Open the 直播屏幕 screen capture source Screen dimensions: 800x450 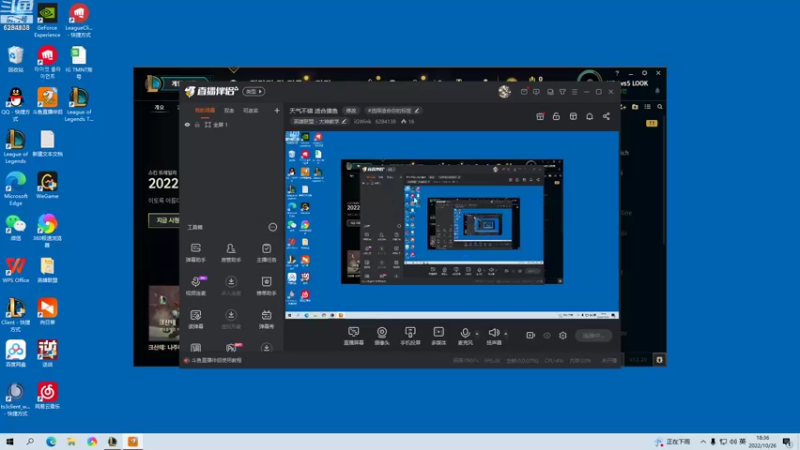[x=354, y=336]
